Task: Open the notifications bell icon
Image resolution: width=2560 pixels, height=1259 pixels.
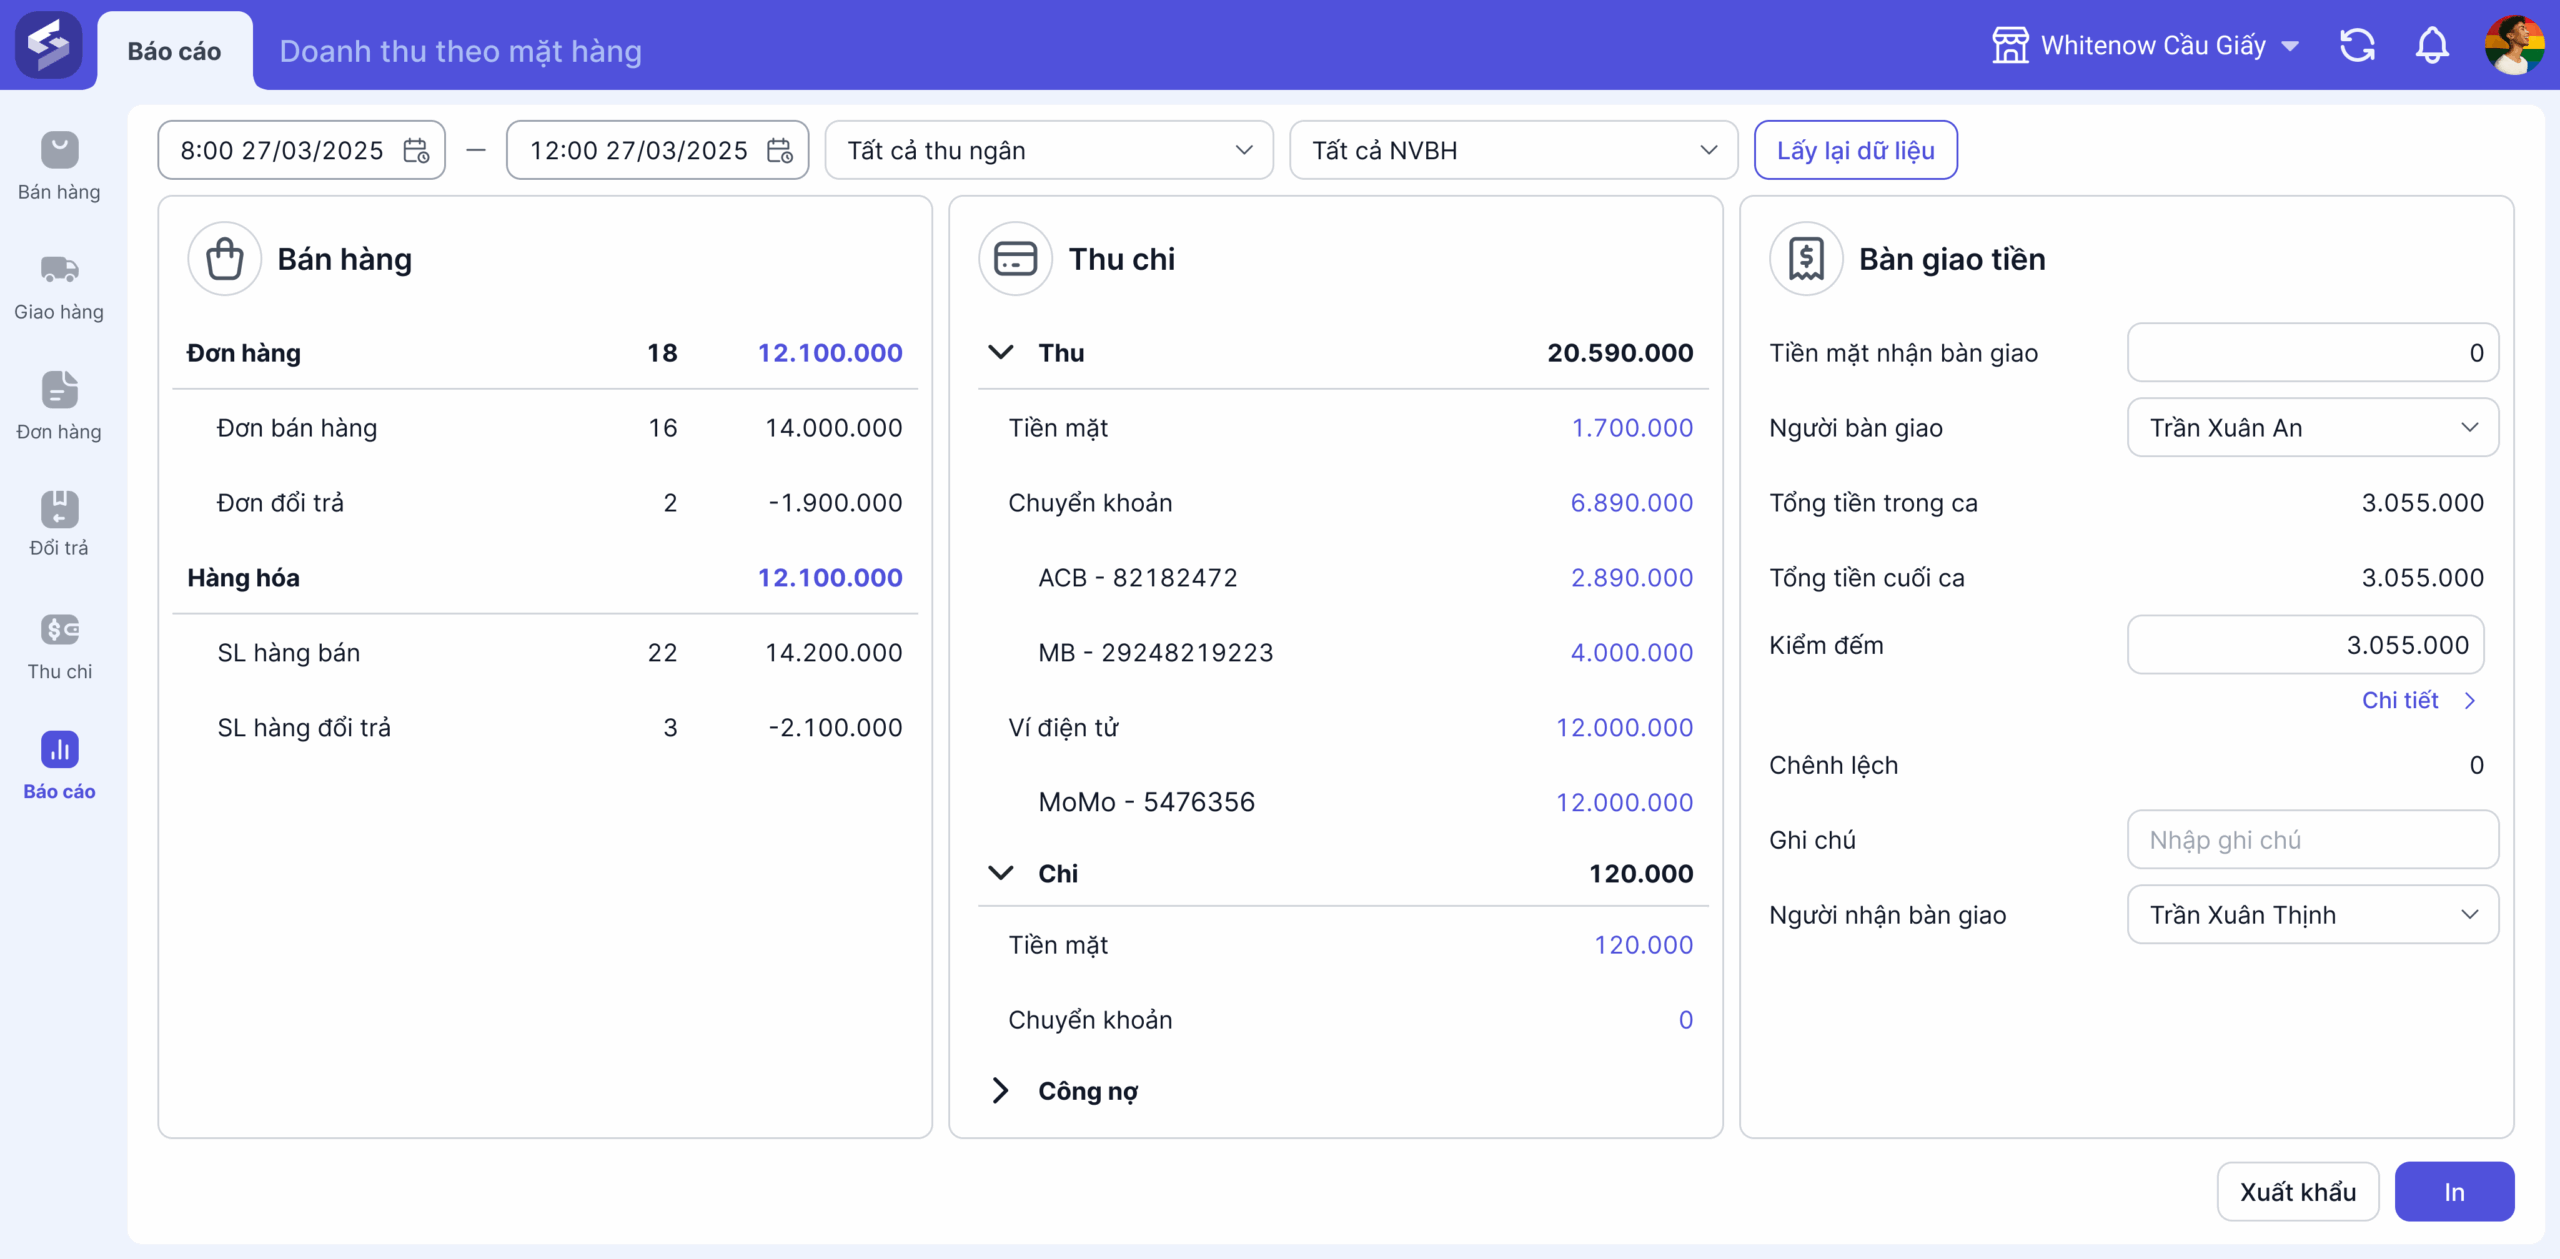Action: (x=2432, y=46)
